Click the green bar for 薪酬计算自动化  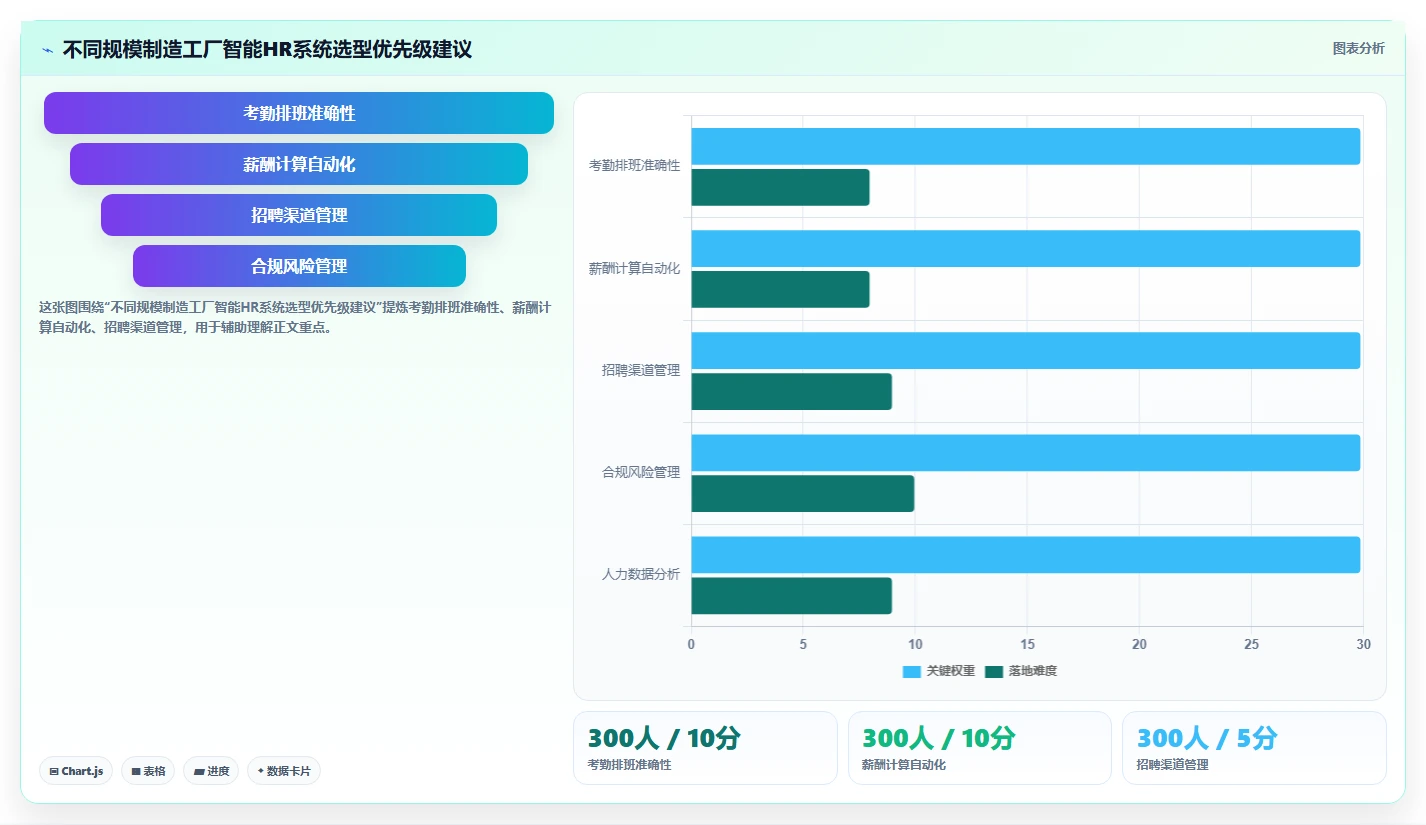[780, 289]
